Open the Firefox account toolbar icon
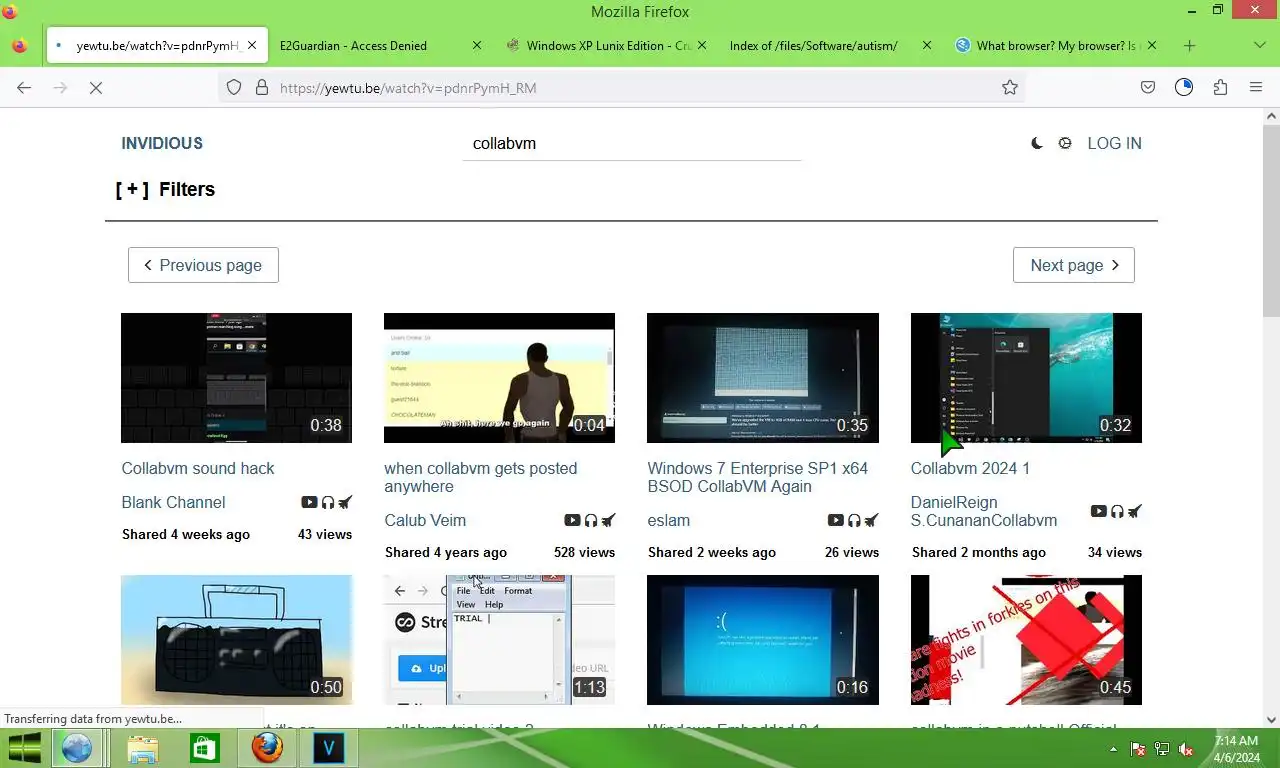This screenshot has width=1280, height=768. click(1184, 88)
